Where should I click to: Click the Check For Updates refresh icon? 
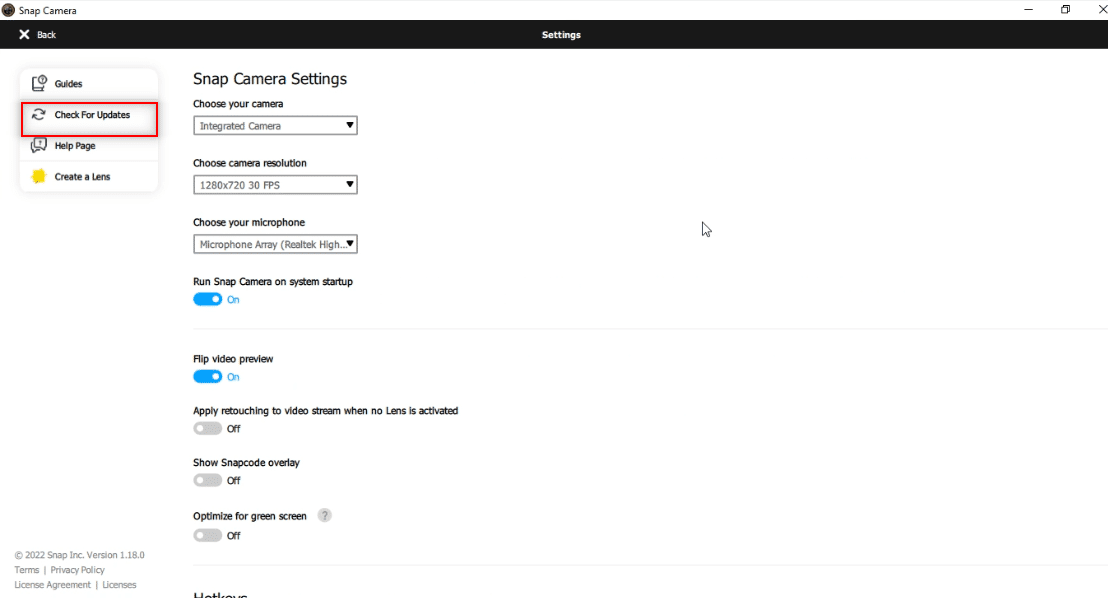point(39,115)
